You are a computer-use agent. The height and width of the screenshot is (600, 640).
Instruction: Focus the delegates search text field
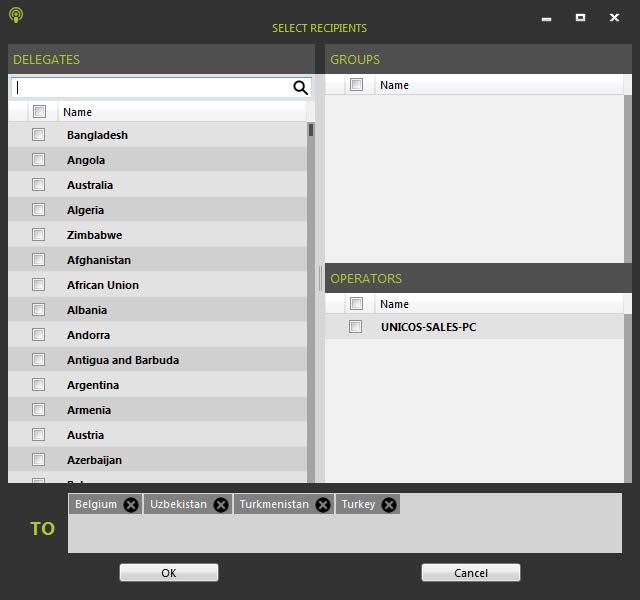150,88
